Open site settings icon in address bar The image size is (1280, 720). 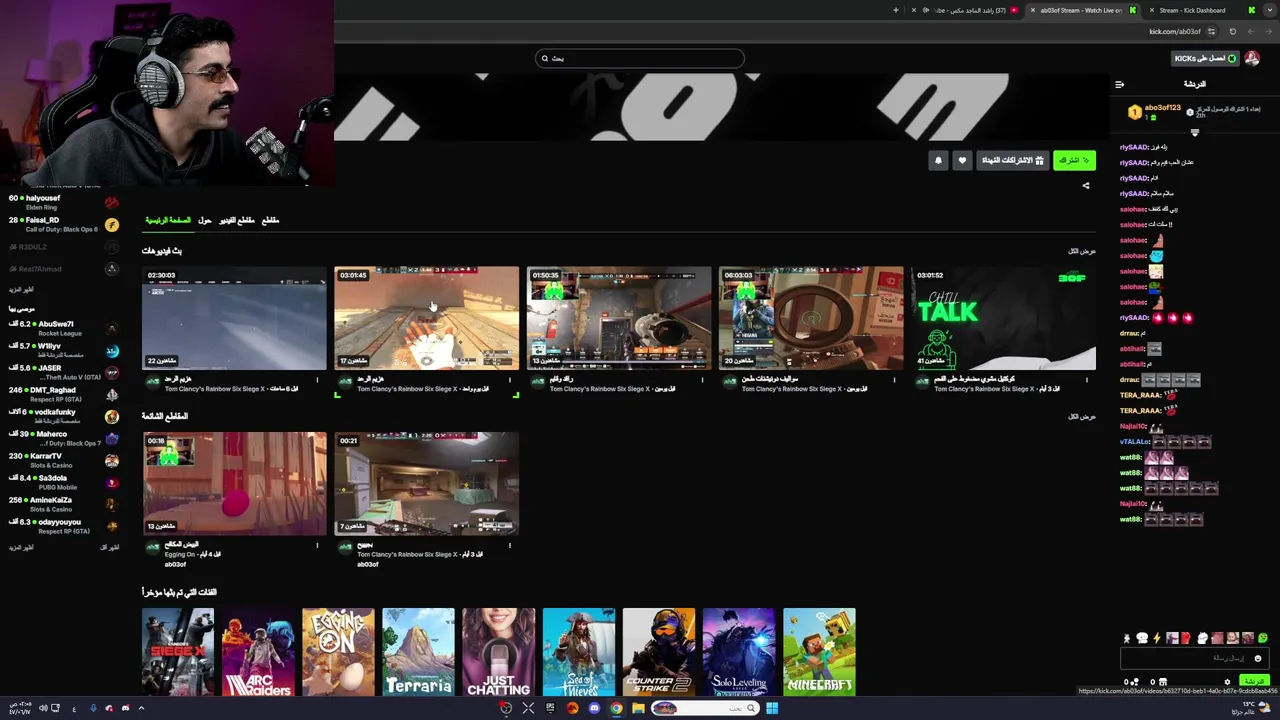pyautogui.click(x=1211, y=32)
